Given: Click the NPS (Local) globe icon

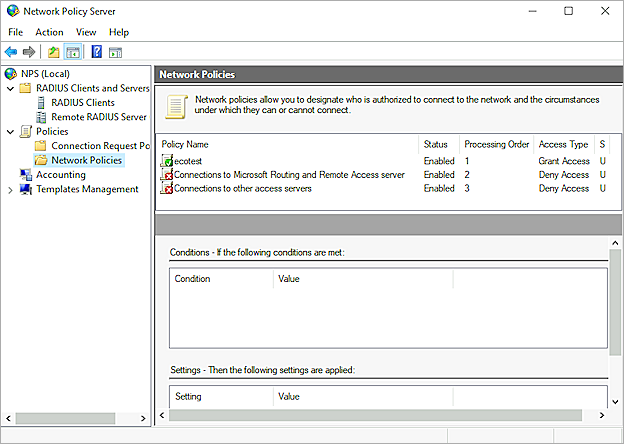Looking at the screenshot, I should pyautogui.click(x=10, y=74).
